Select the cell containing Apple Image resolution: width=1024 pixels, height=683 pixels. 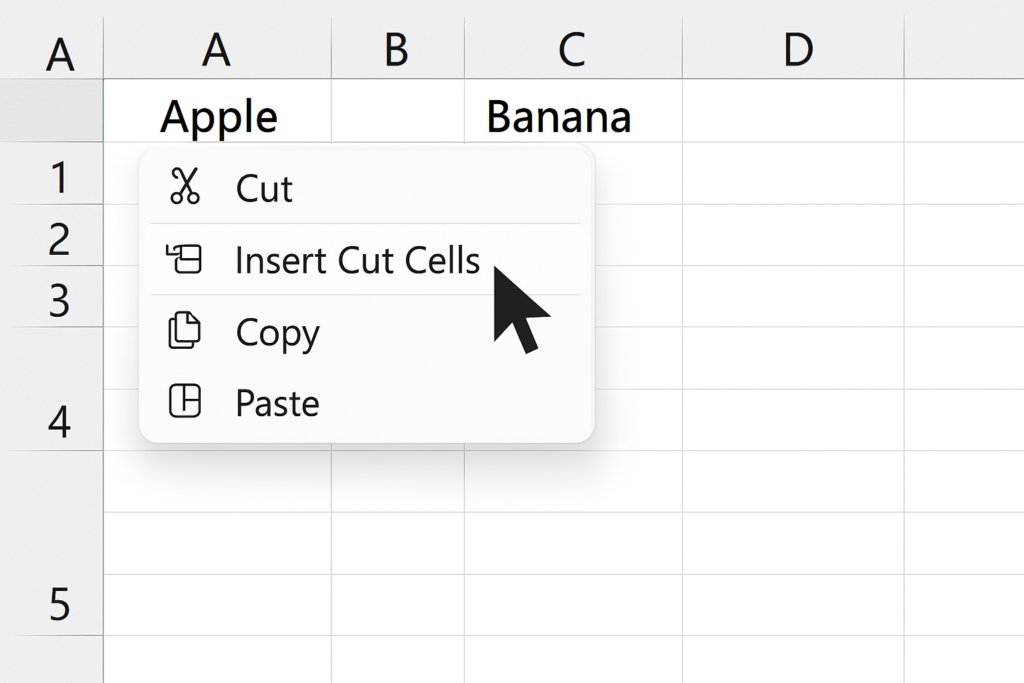(217, 111)
